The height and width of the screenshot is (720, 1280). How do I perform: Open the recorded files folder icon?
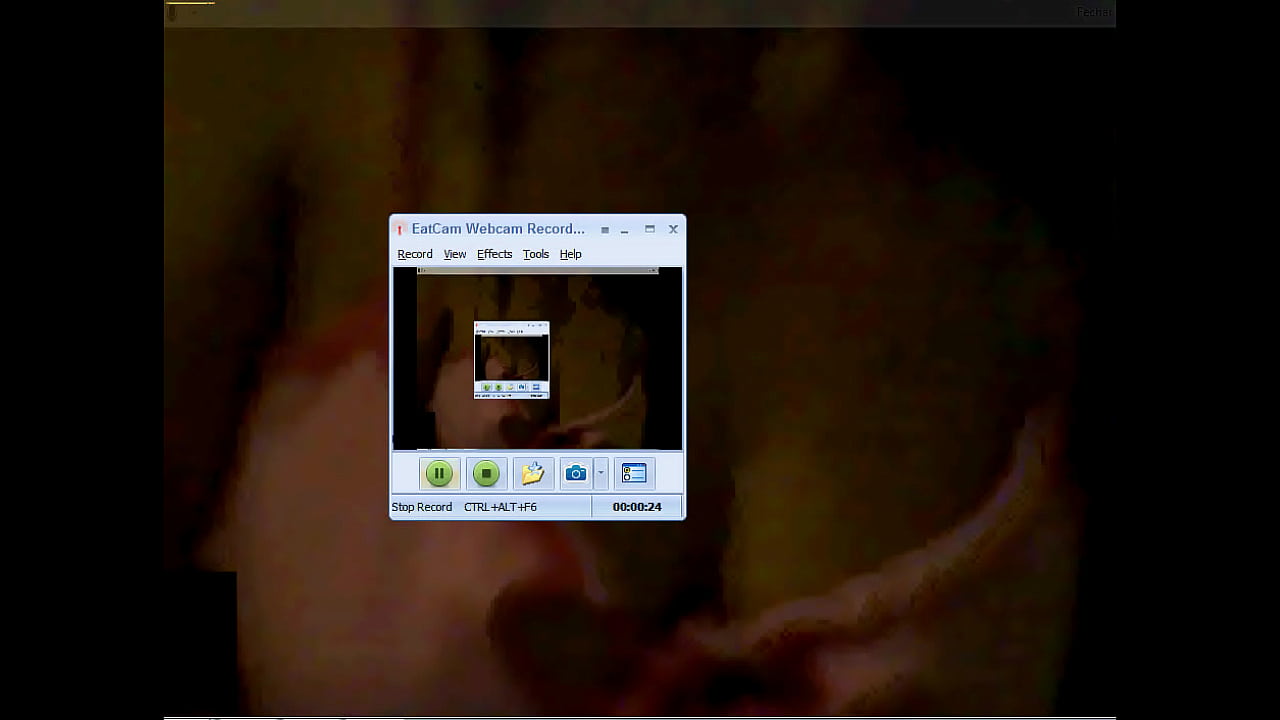[532, 473]
